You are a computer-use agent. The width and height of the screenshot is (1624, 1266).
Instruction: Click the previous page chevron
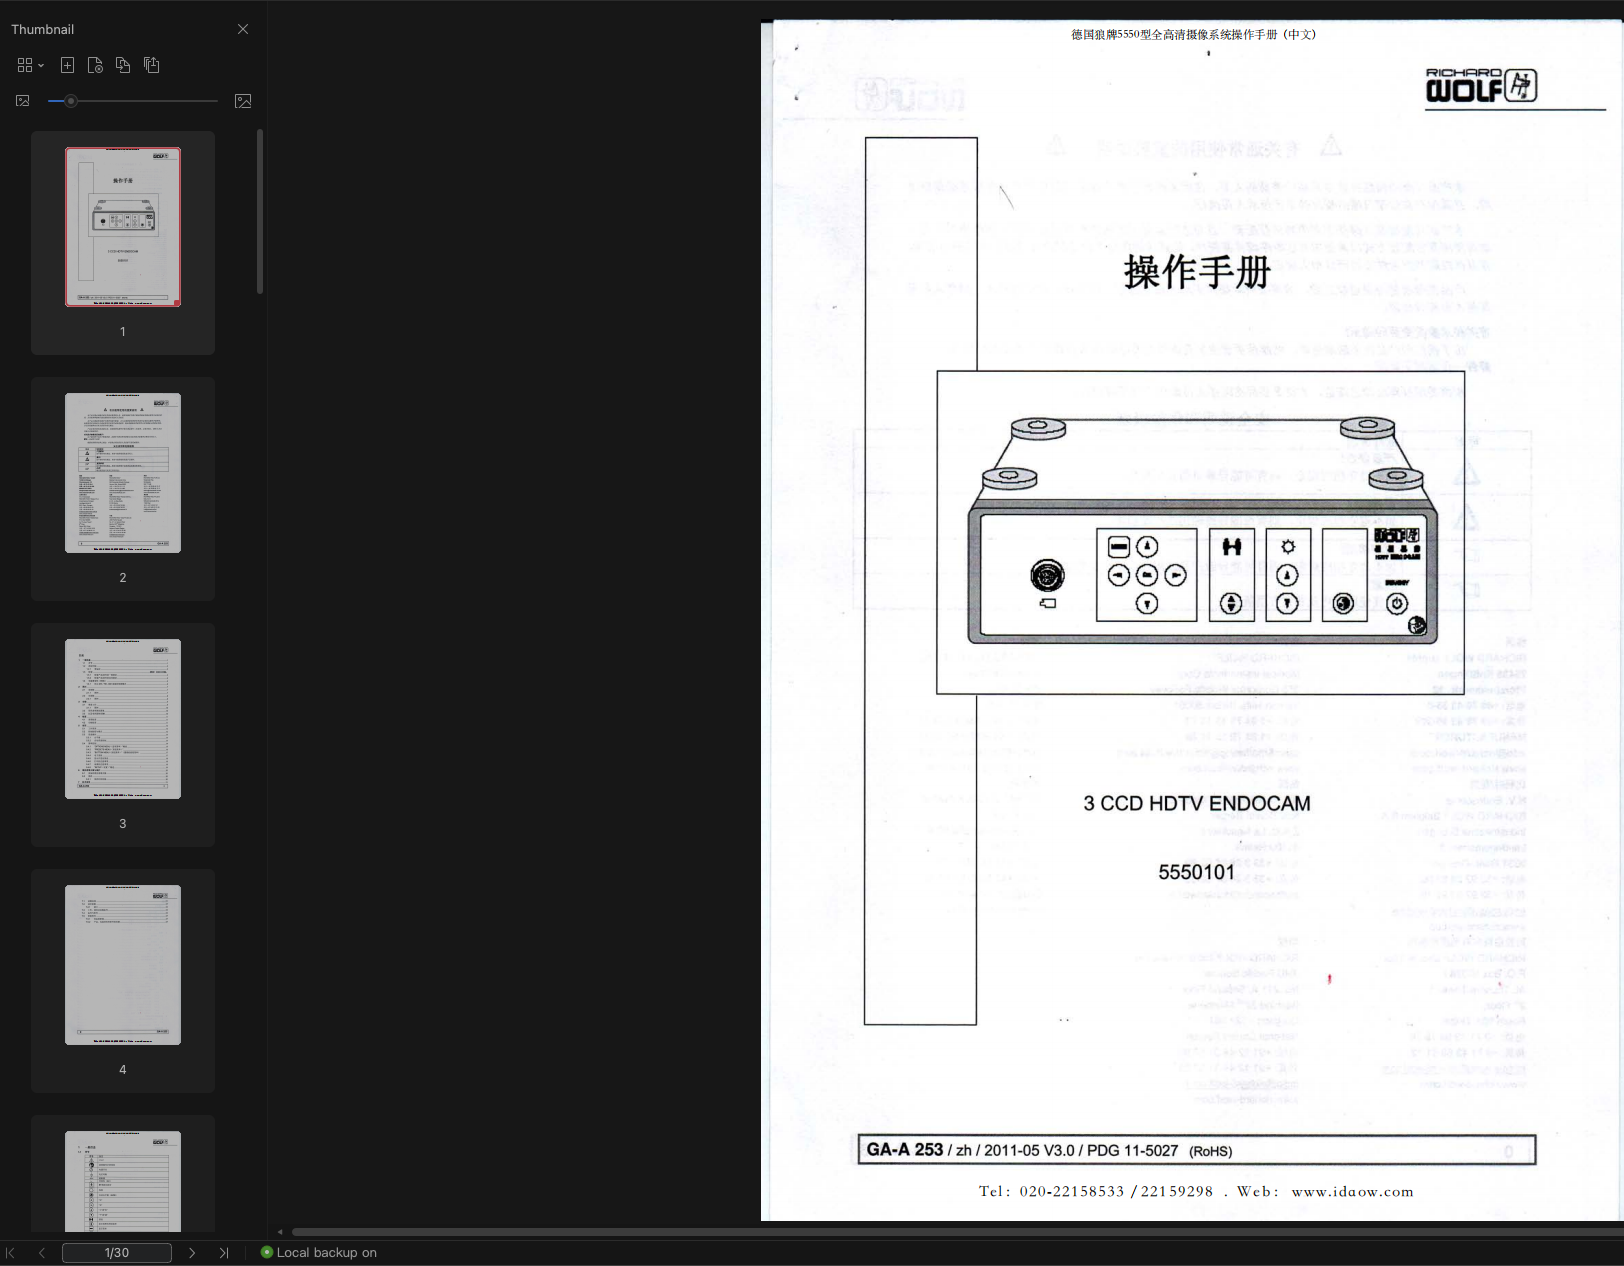coord(41,1252)
